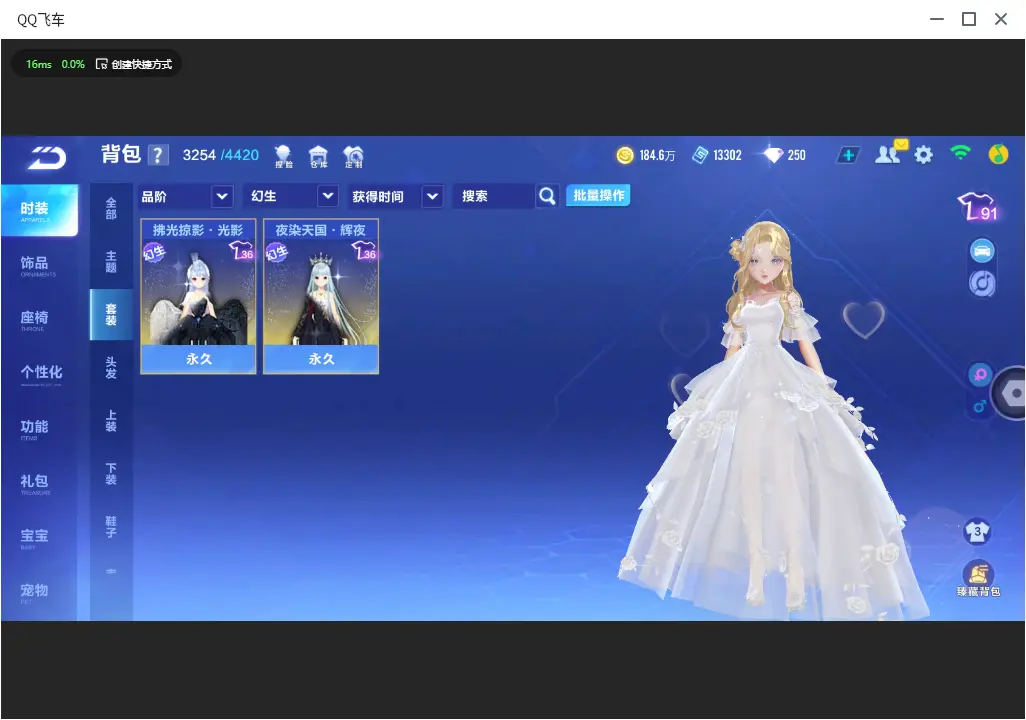
Task: Expand the 获得时间 sort dropdown arrow
Action: point(433,196)
